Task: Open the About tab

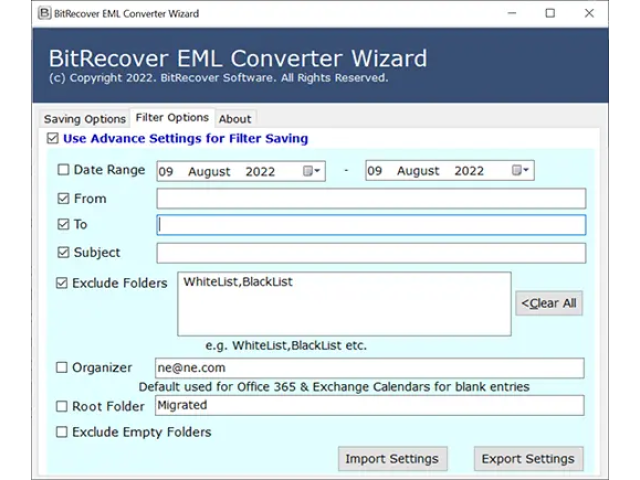Action: click(235, 119)
